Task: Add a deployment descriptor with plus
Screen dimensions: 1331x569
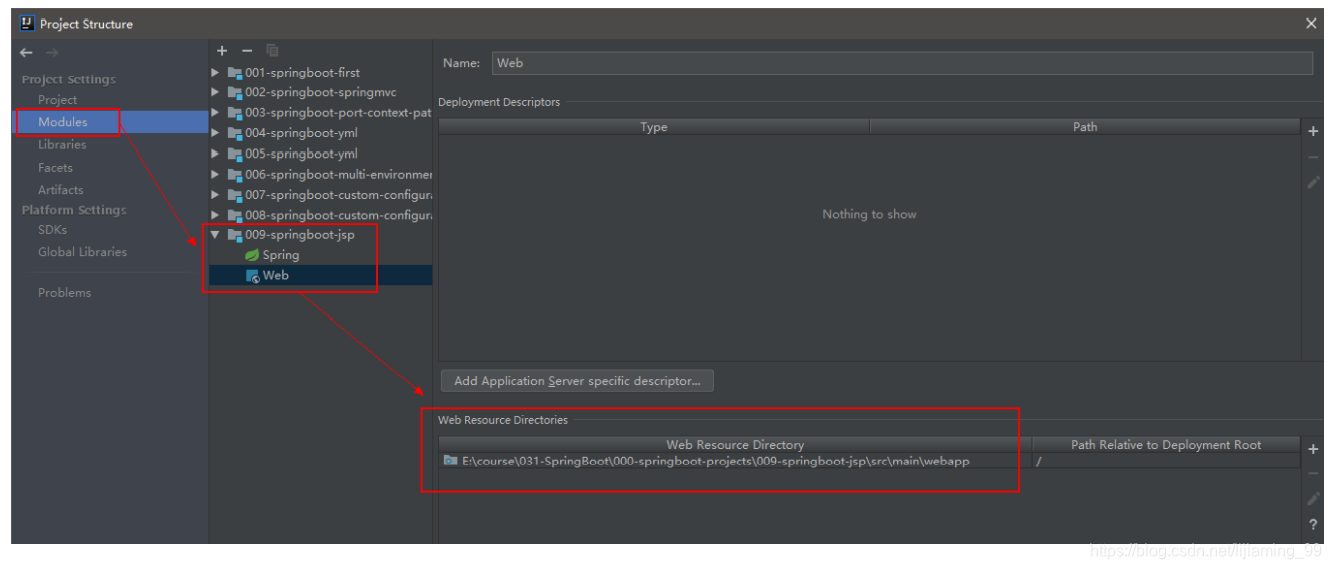Action: click(x=1313, y=131)
